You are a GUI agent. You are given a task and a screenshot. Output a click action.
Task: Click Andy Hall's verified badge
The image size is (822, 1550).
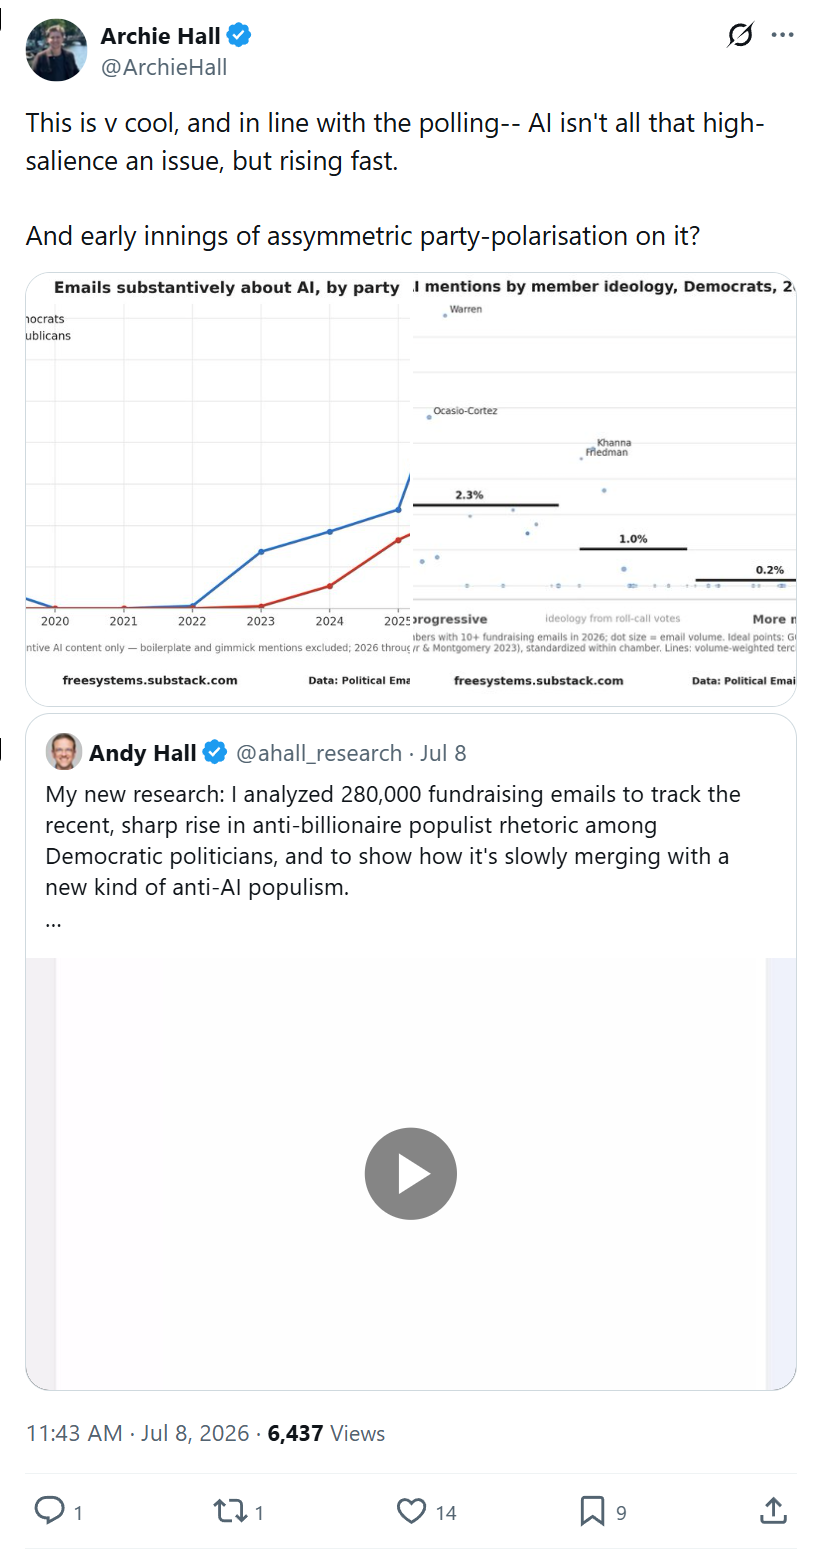215,752
